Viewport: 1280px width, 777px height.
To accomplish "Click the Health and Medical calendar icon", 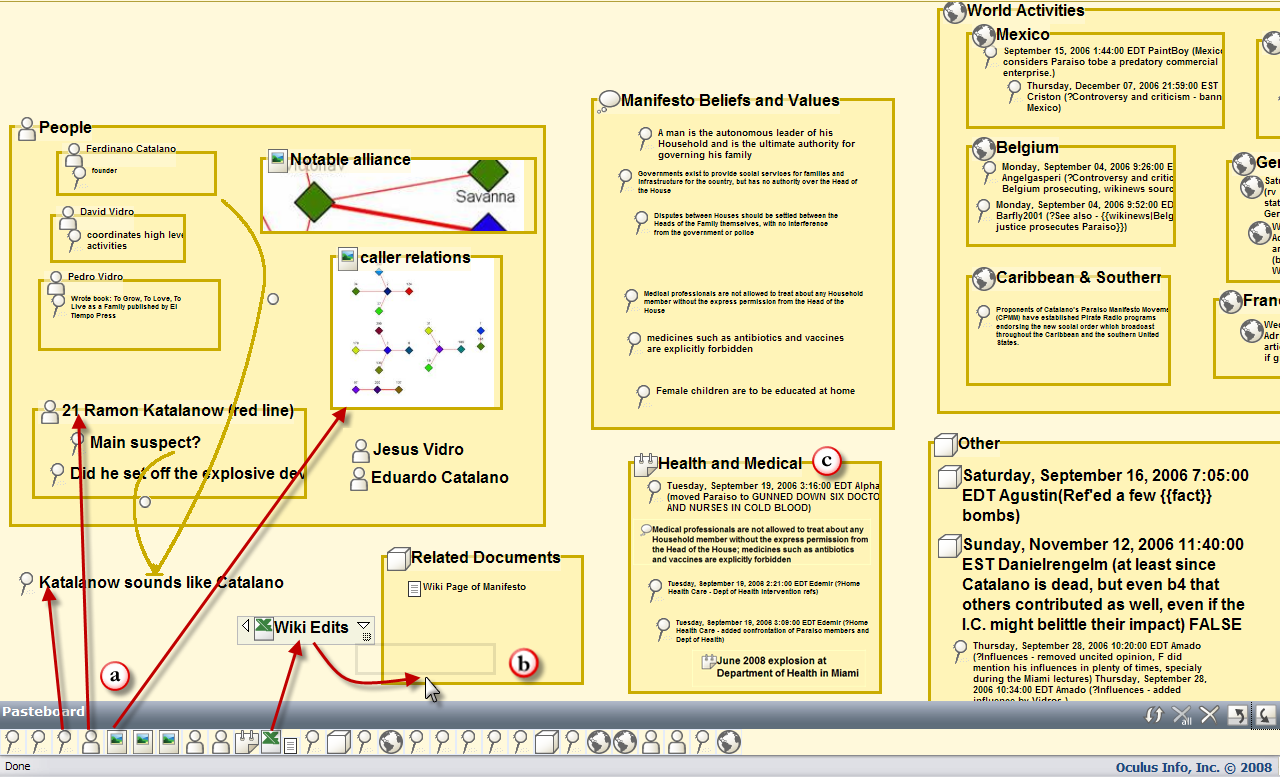I will pyautogui.click(x=645, y=464).
